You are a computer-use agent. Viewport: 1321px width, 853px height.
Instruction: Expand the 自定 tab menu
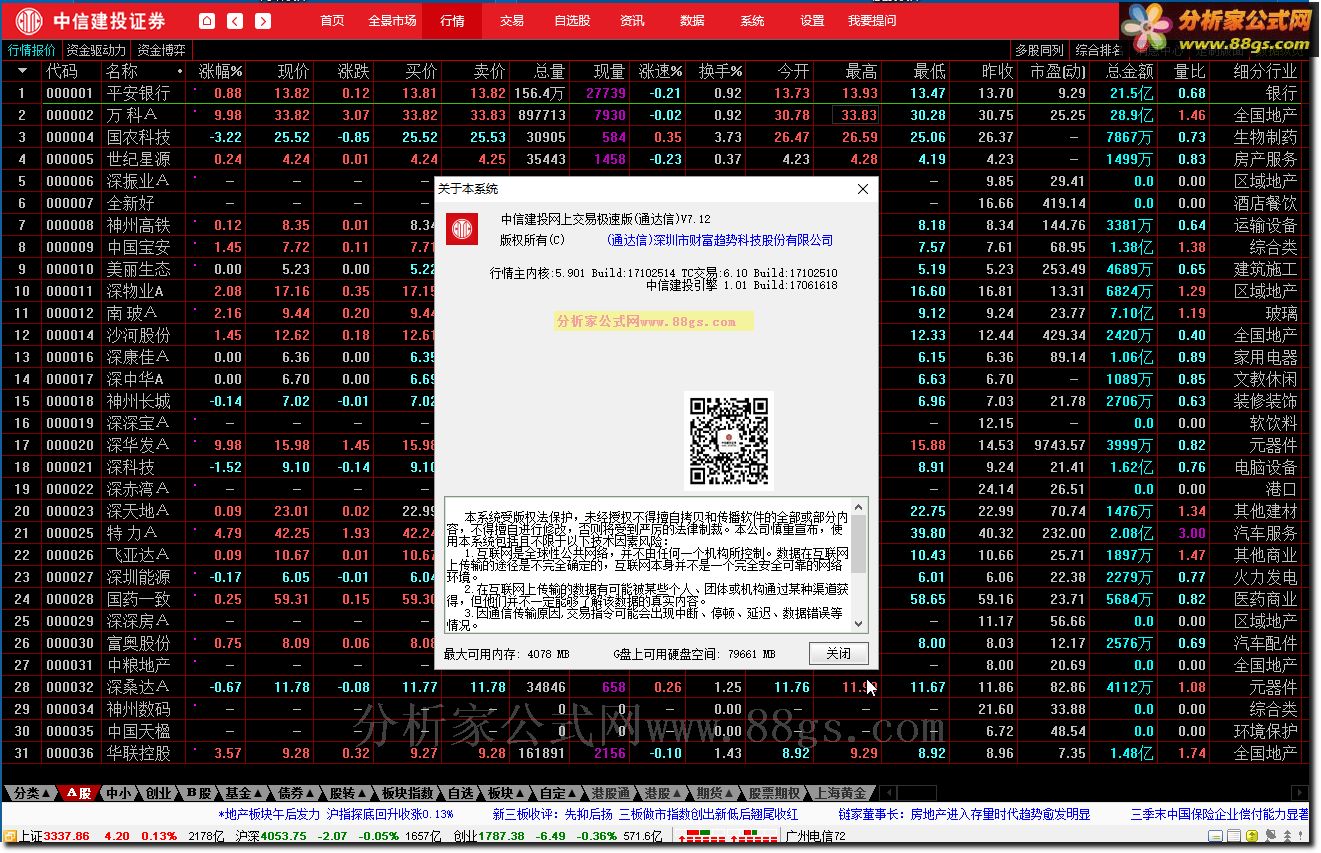point(573,793)
